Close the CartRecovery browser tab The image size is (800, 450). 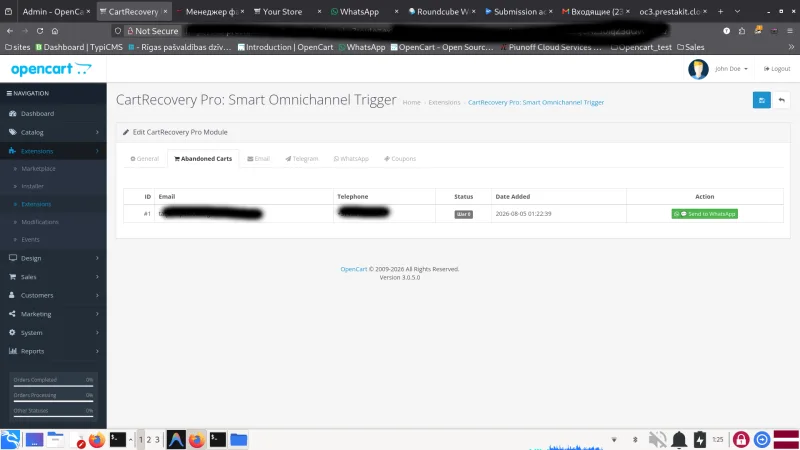[165, 11]
